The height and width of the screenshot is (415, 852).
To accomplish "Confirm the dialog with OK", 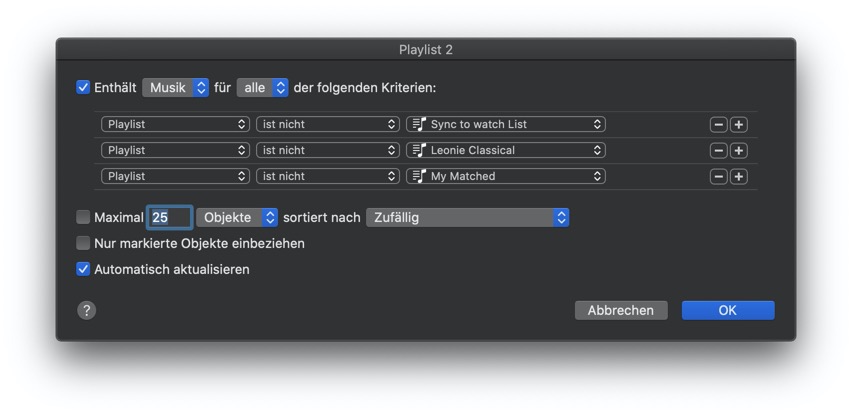I will point(727,310).
